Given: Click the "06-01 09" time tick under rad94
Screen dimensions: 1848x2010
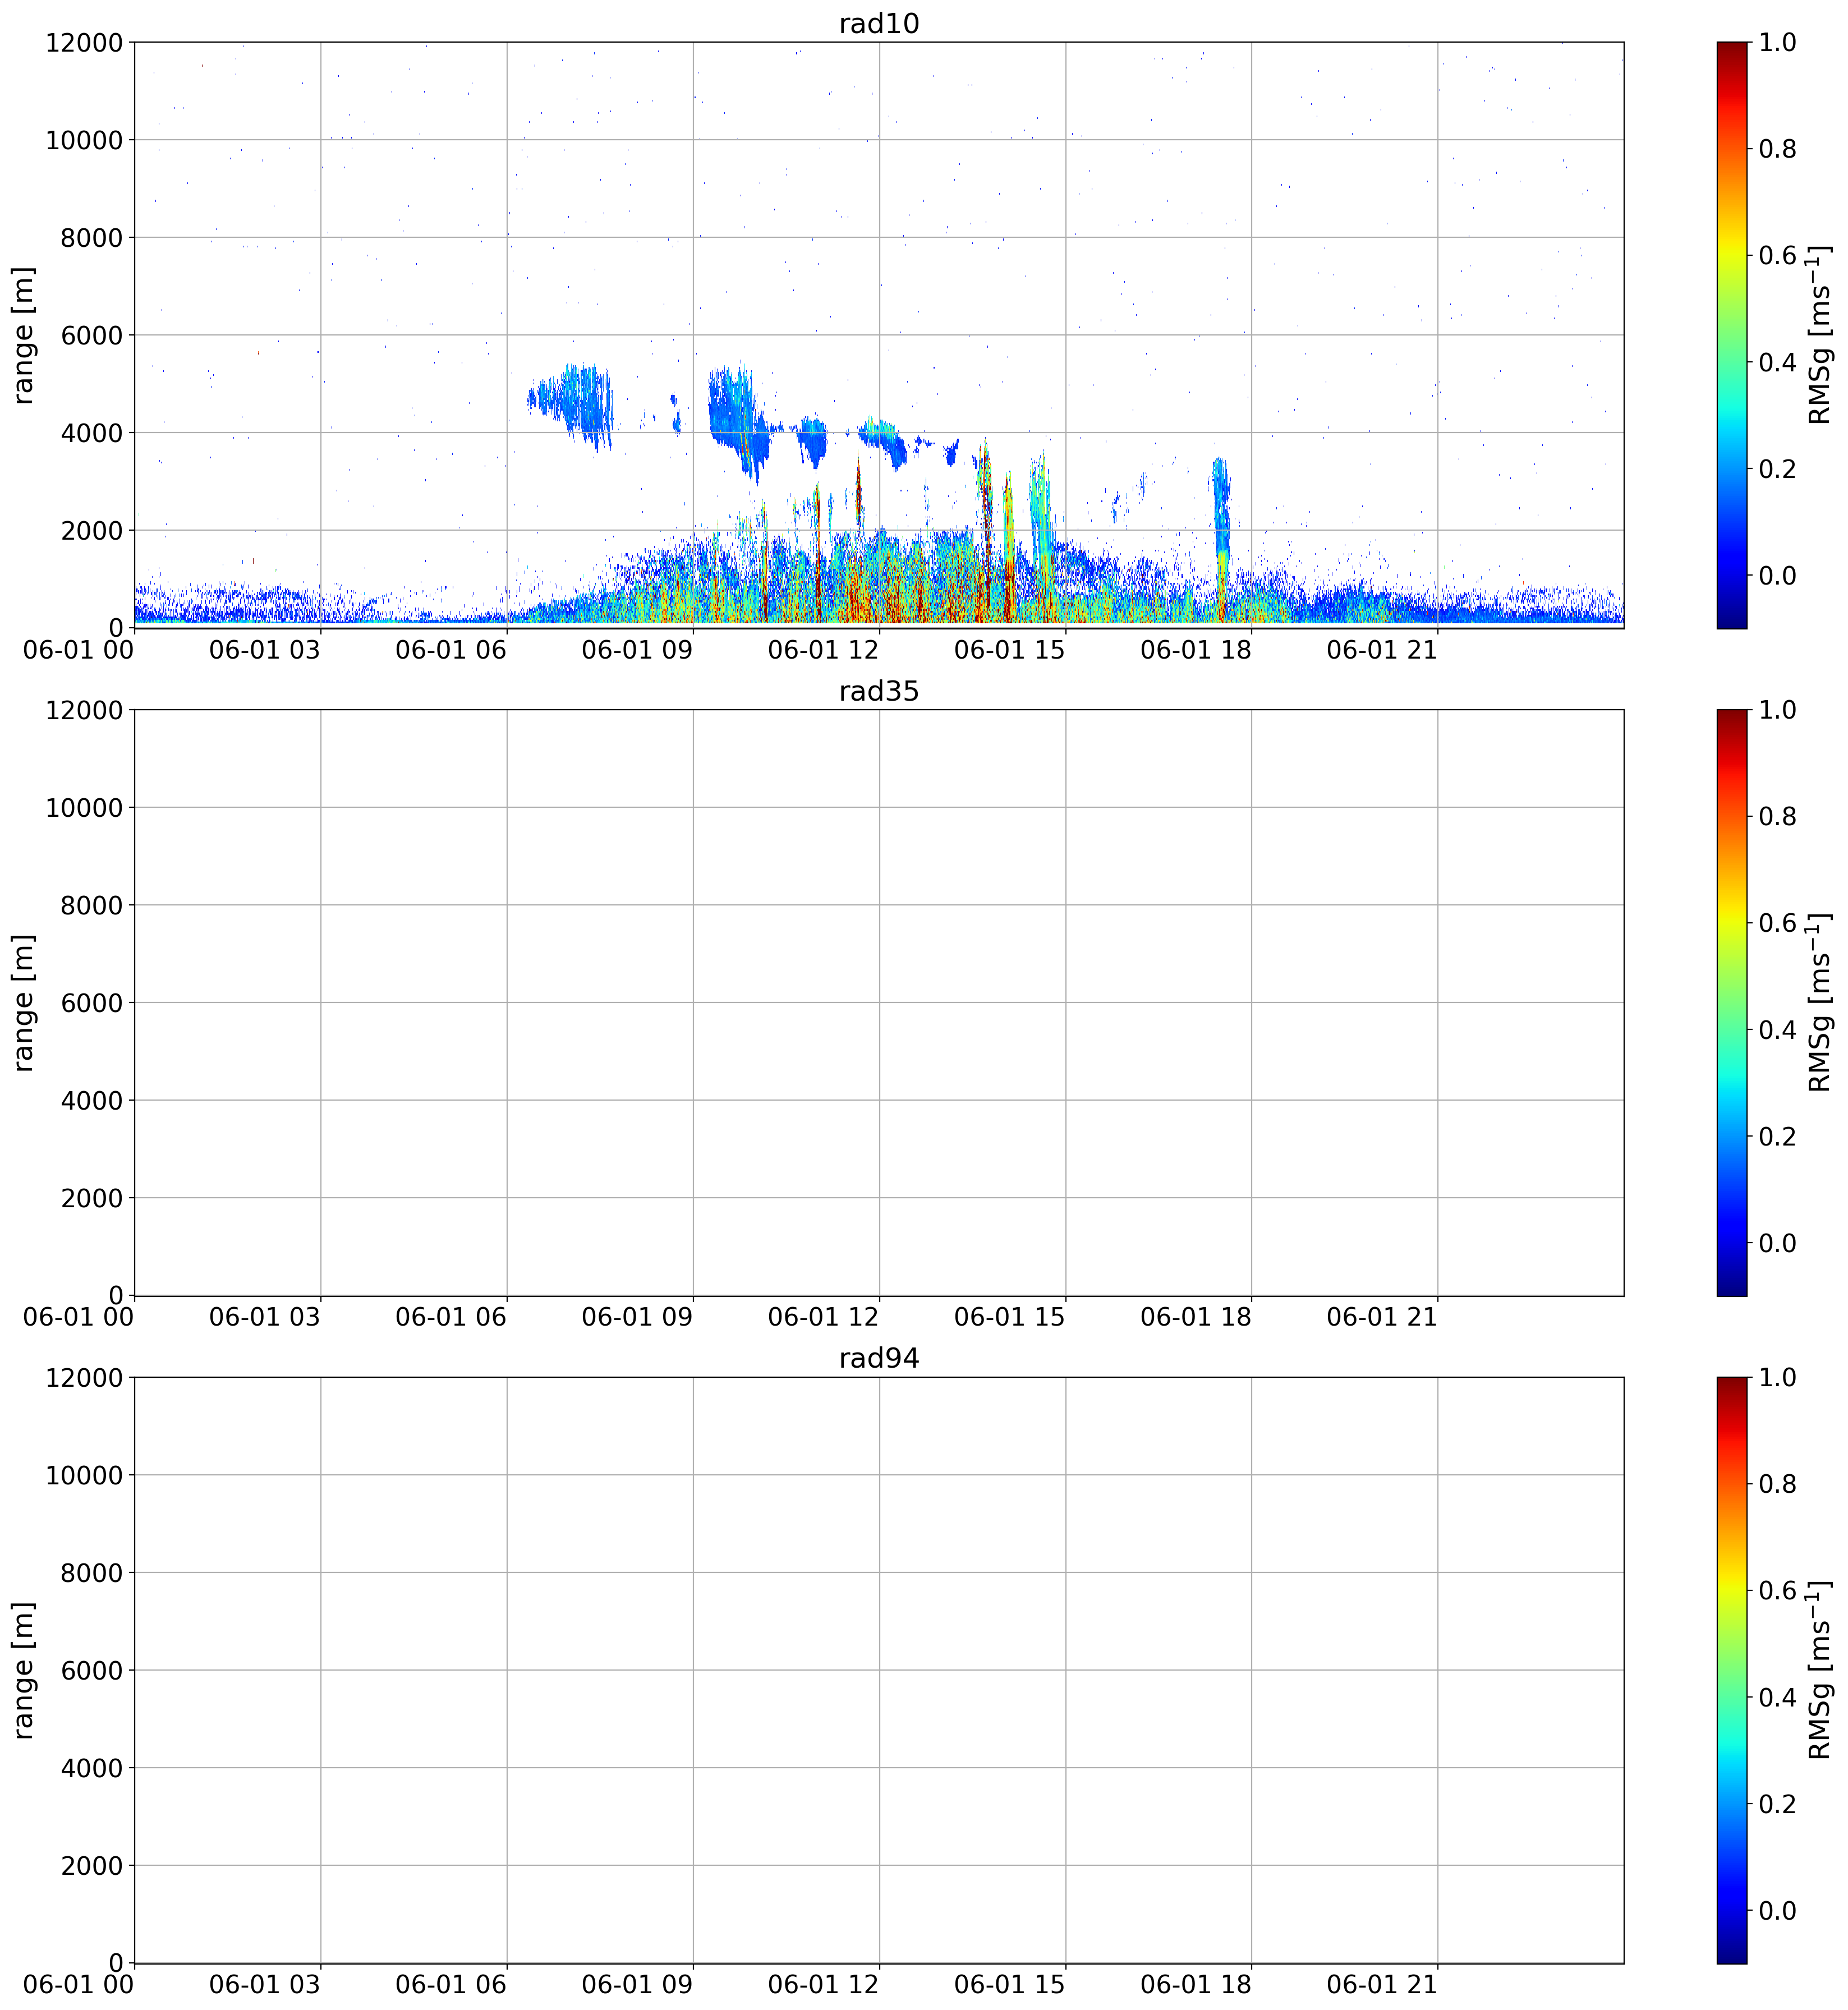Looking at the screenshot, I should [x=637, y=1984].
